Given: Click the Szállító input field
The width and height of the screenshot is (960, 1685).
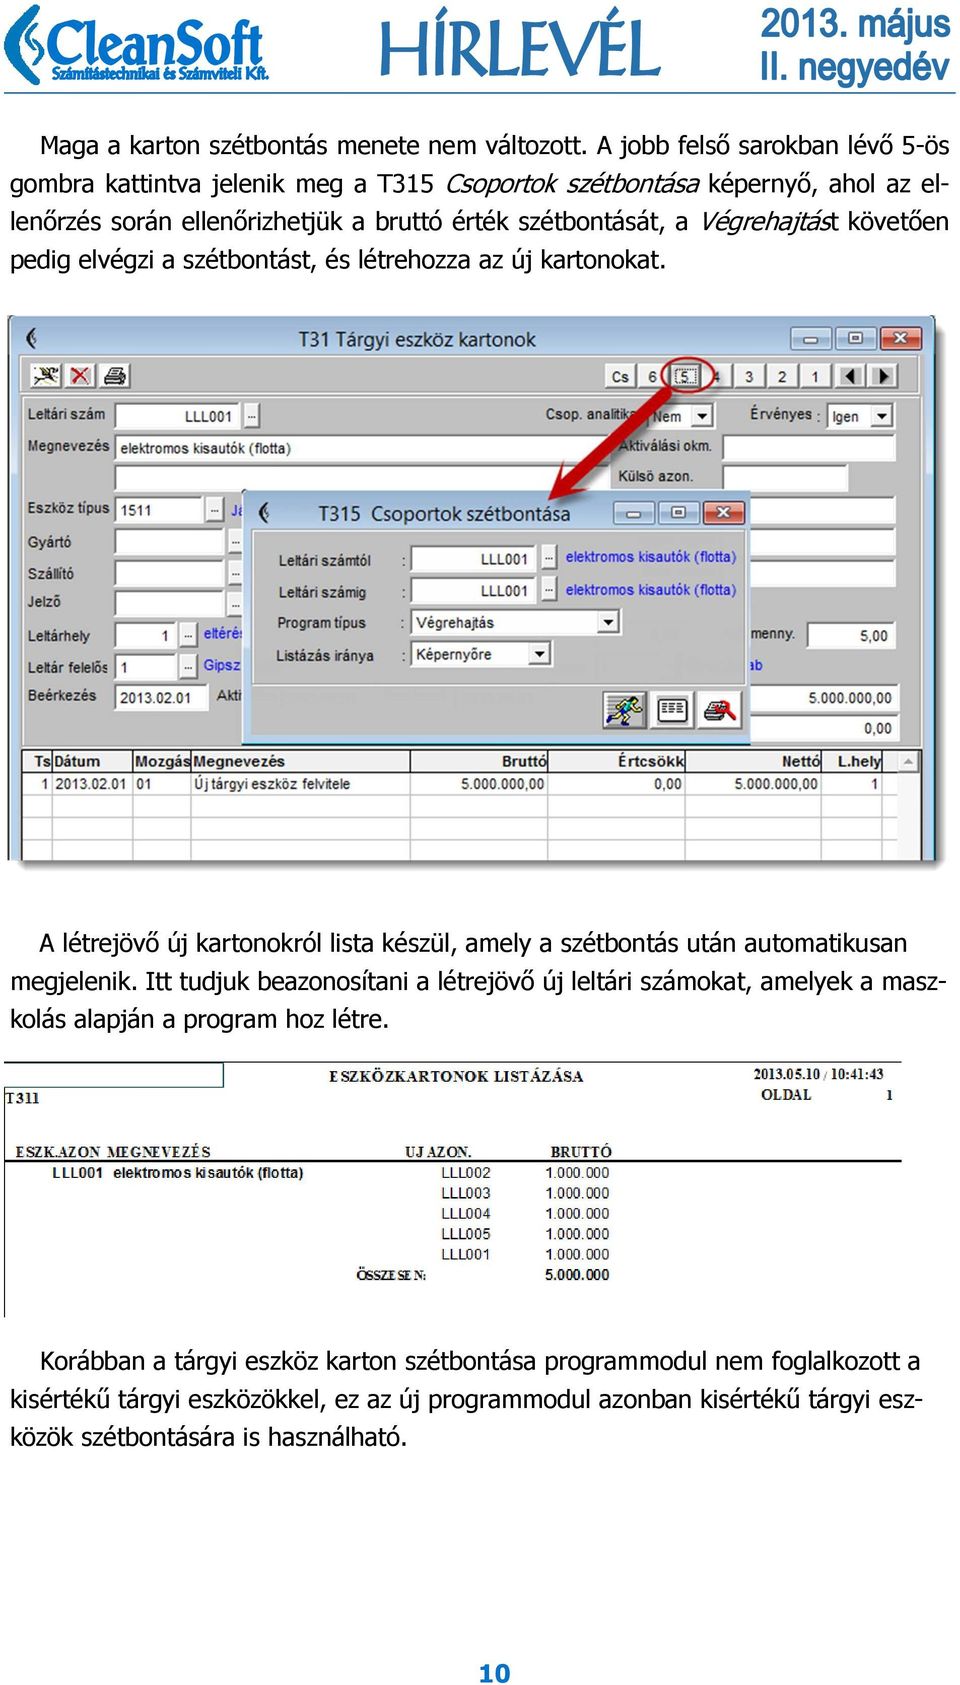Looking at the screenshot, I should point(170,573).
